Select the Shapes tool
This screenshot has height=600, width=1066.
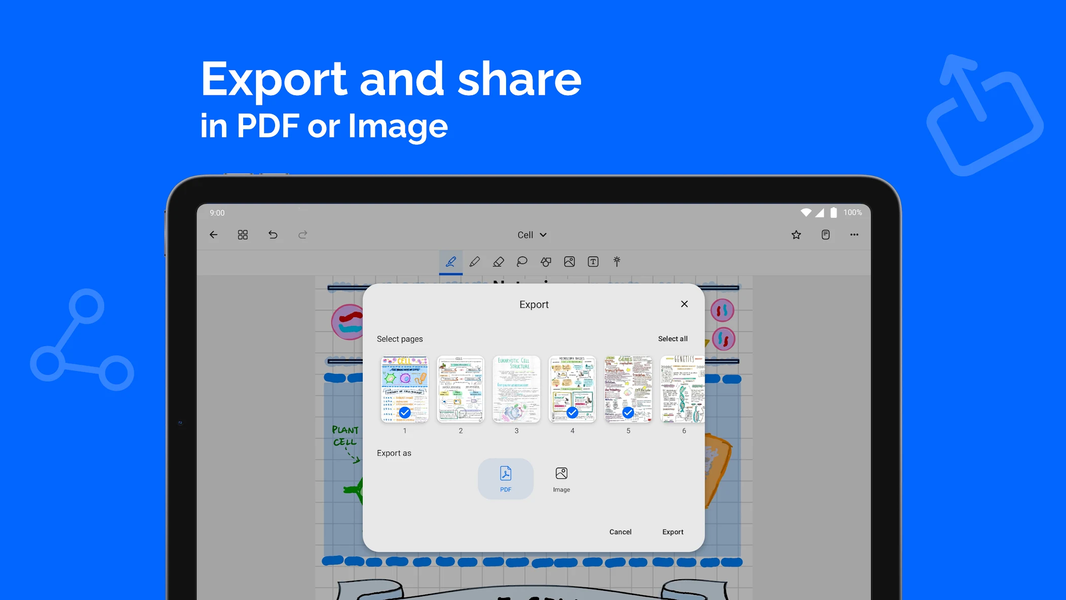[x=546, y=262]
